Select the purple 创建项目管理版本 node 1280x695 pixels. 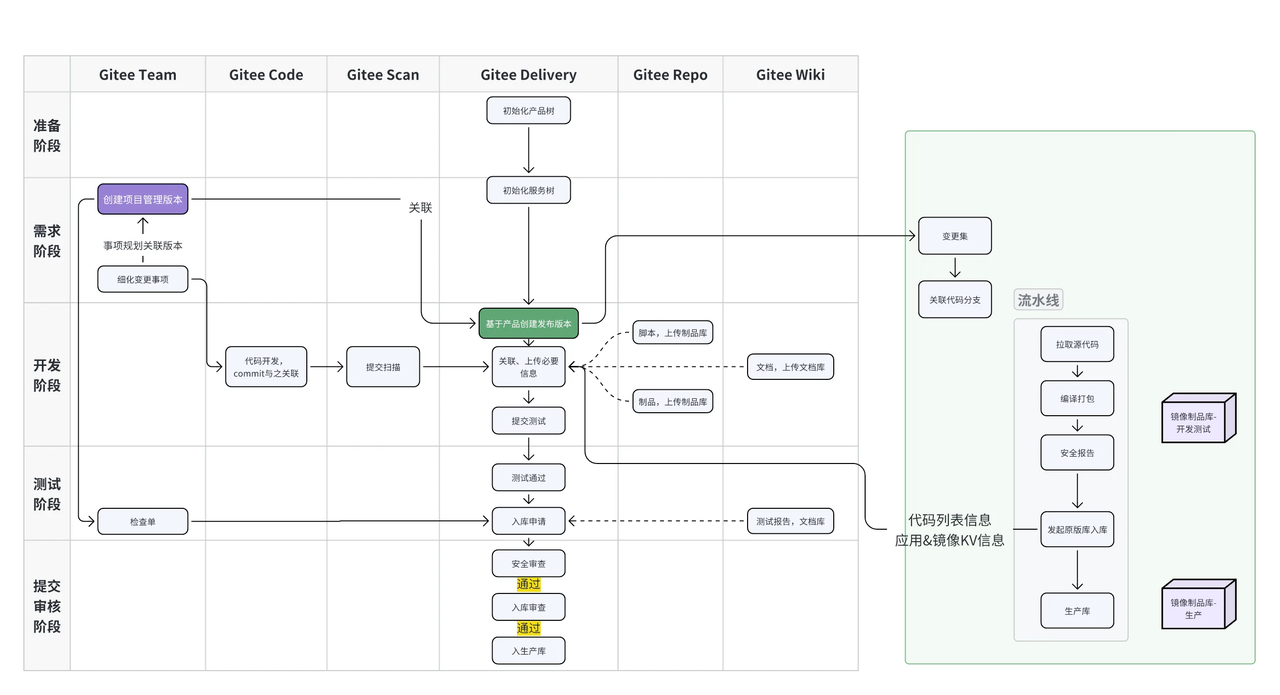click(143, 199)
